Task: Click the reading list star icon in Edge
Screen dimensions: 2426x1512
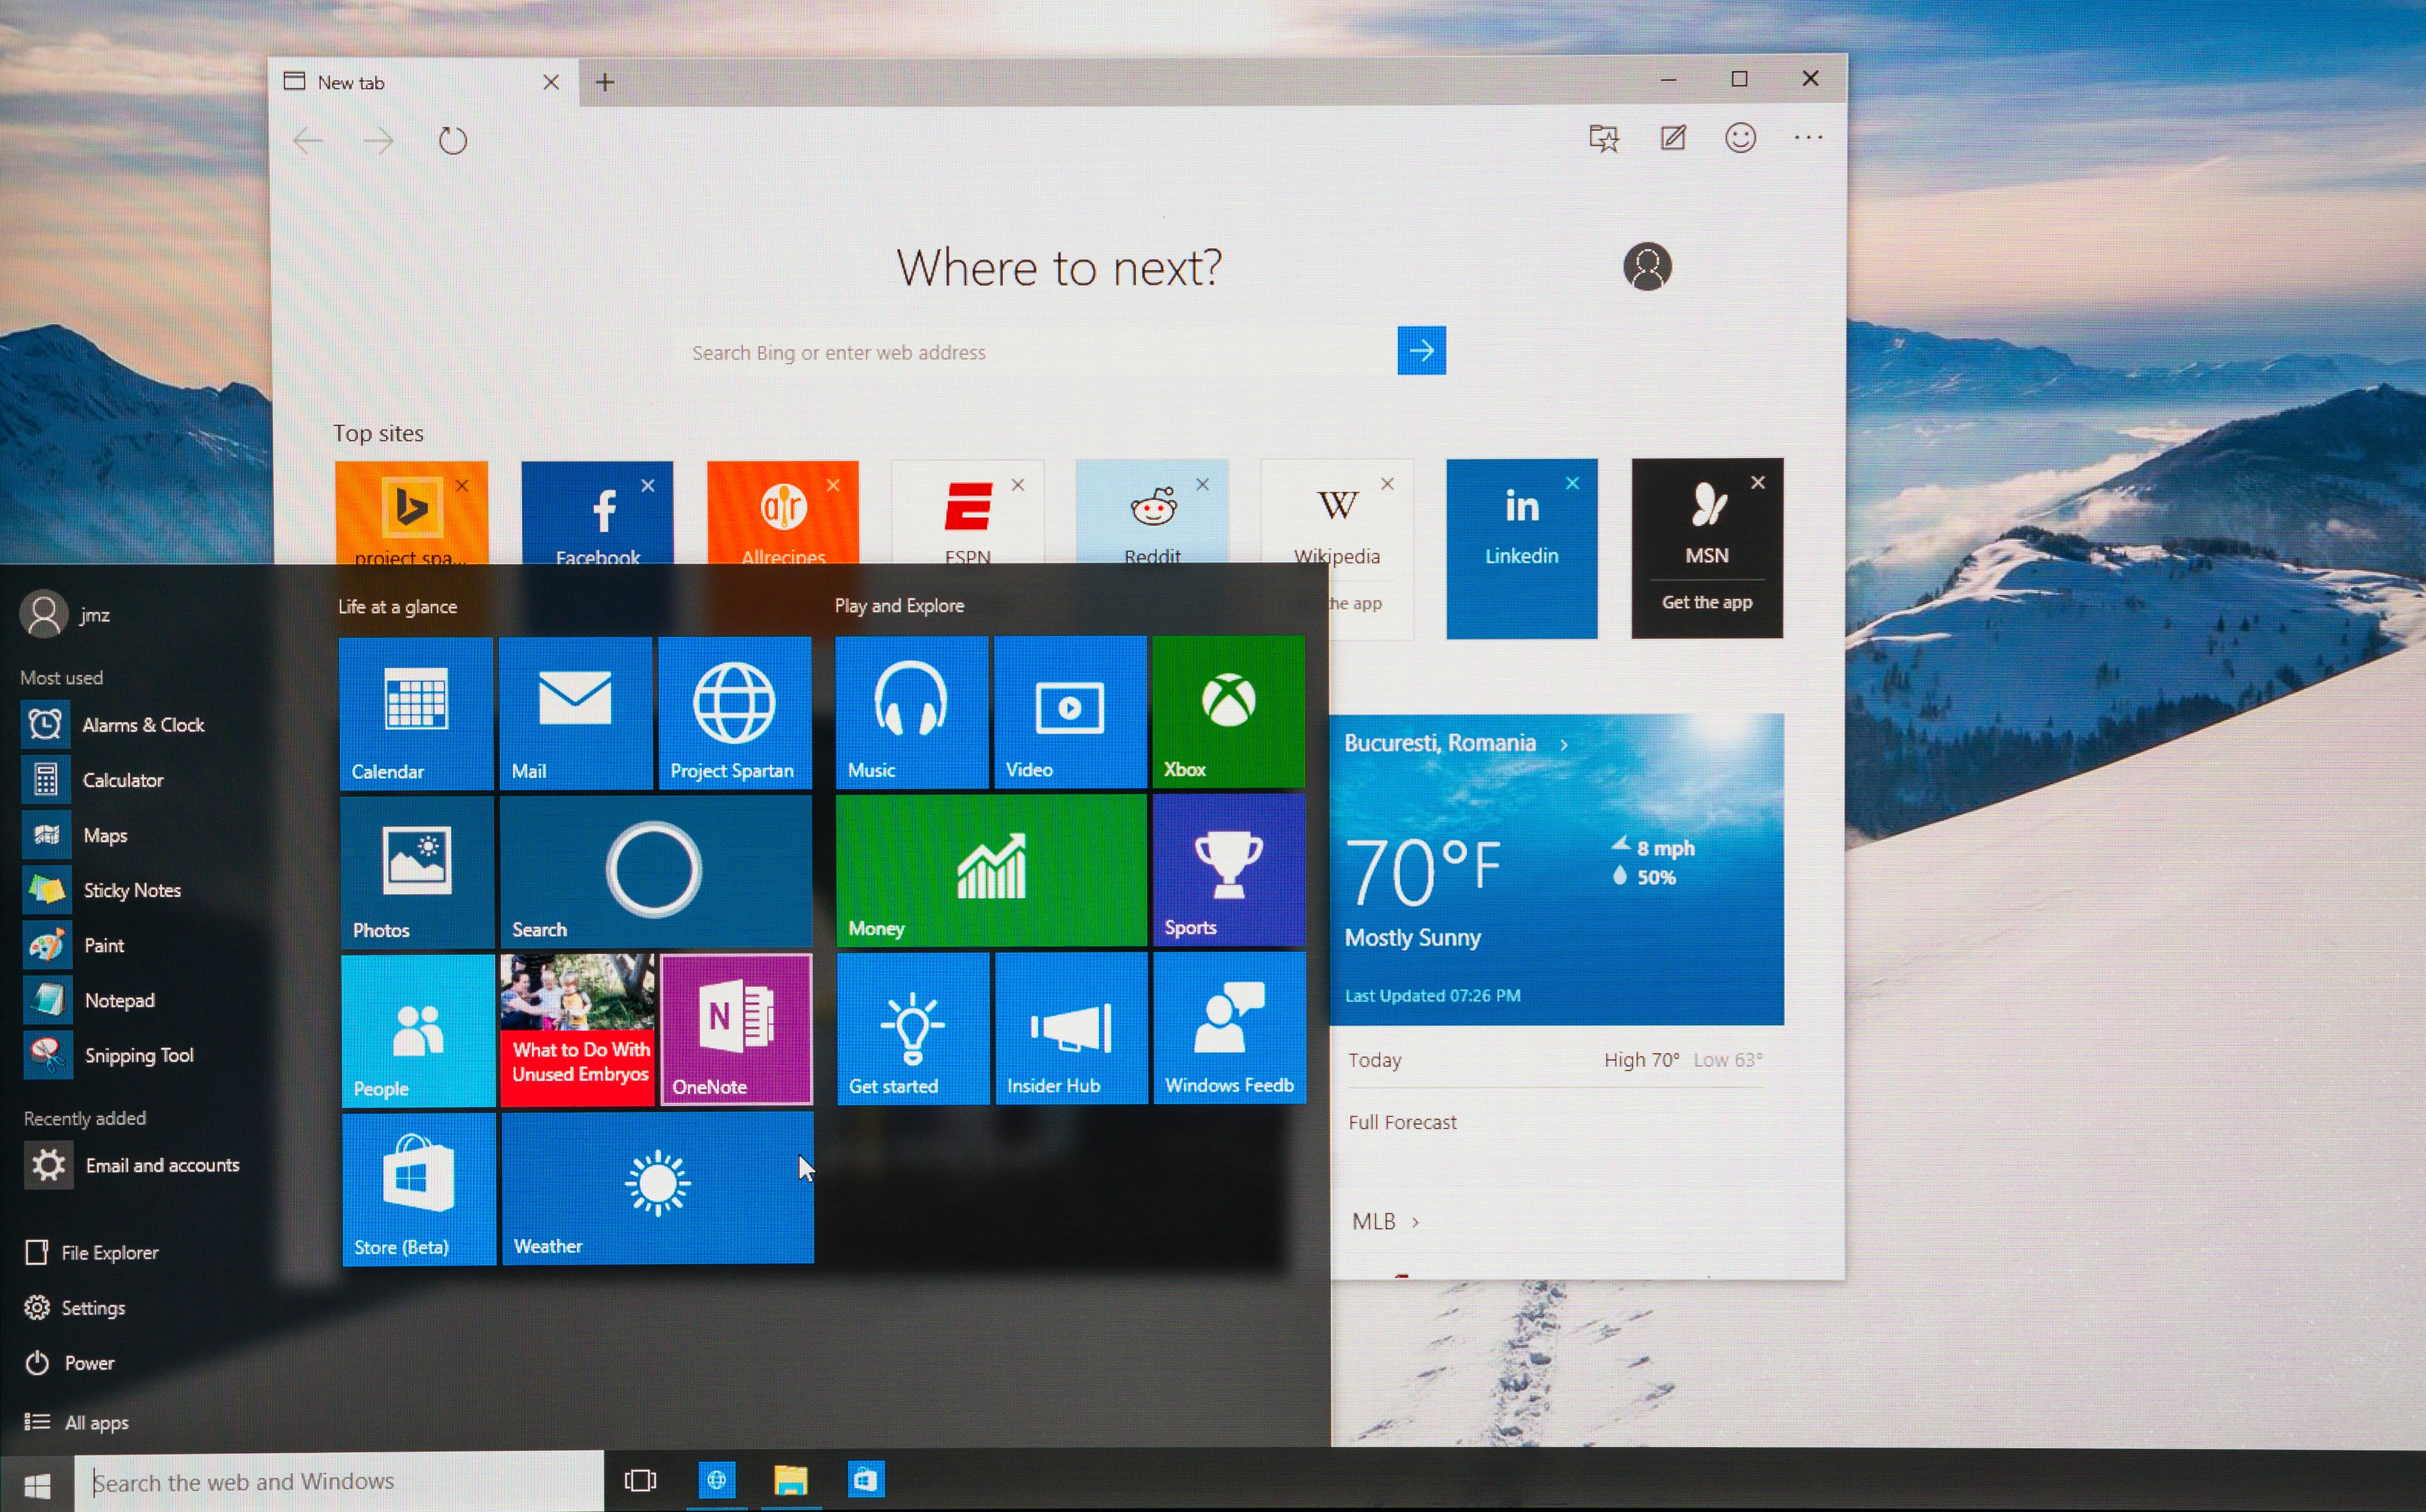Action: [1604, 138]
